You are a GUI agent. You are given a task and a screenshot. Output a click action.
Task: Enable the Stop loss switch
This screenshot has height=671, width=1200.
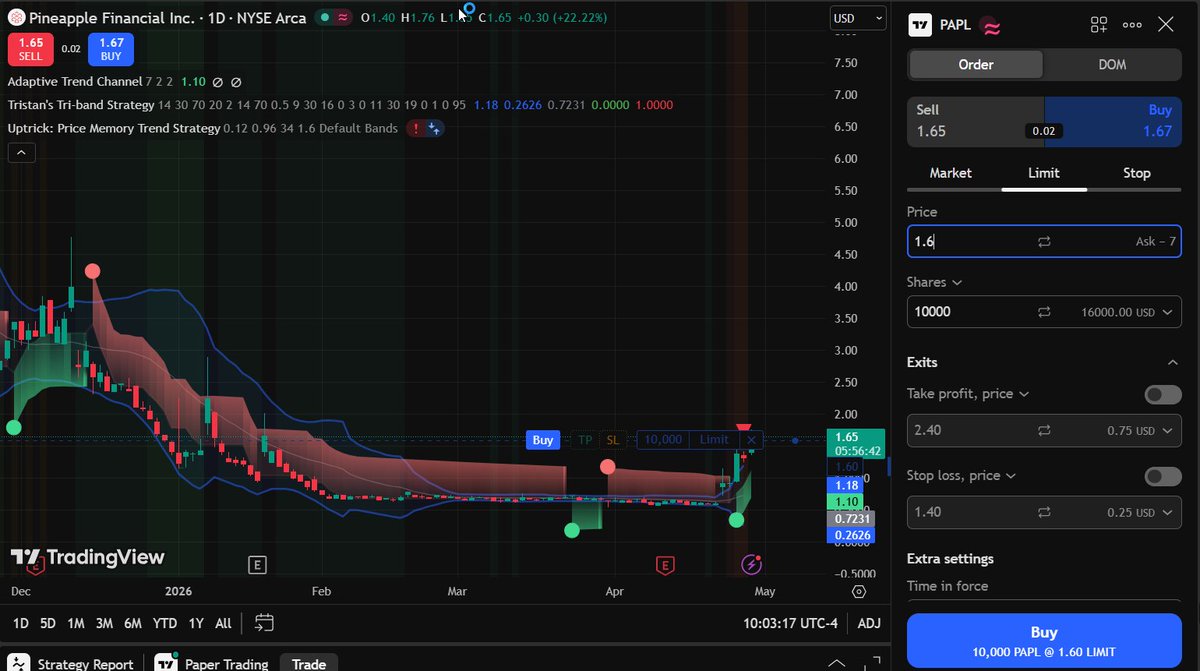(1163, 477)
